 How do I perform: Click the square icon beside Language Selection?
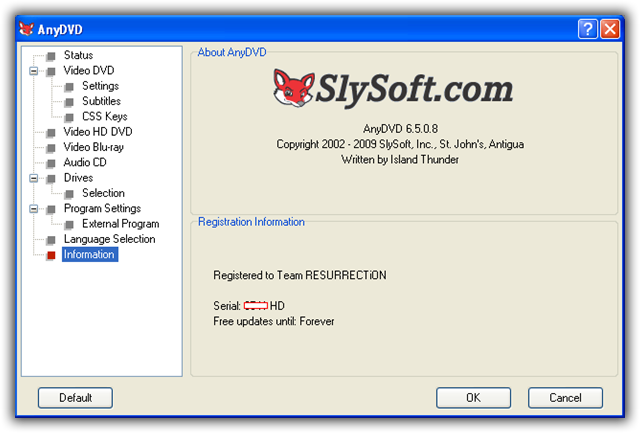[51, 240]
